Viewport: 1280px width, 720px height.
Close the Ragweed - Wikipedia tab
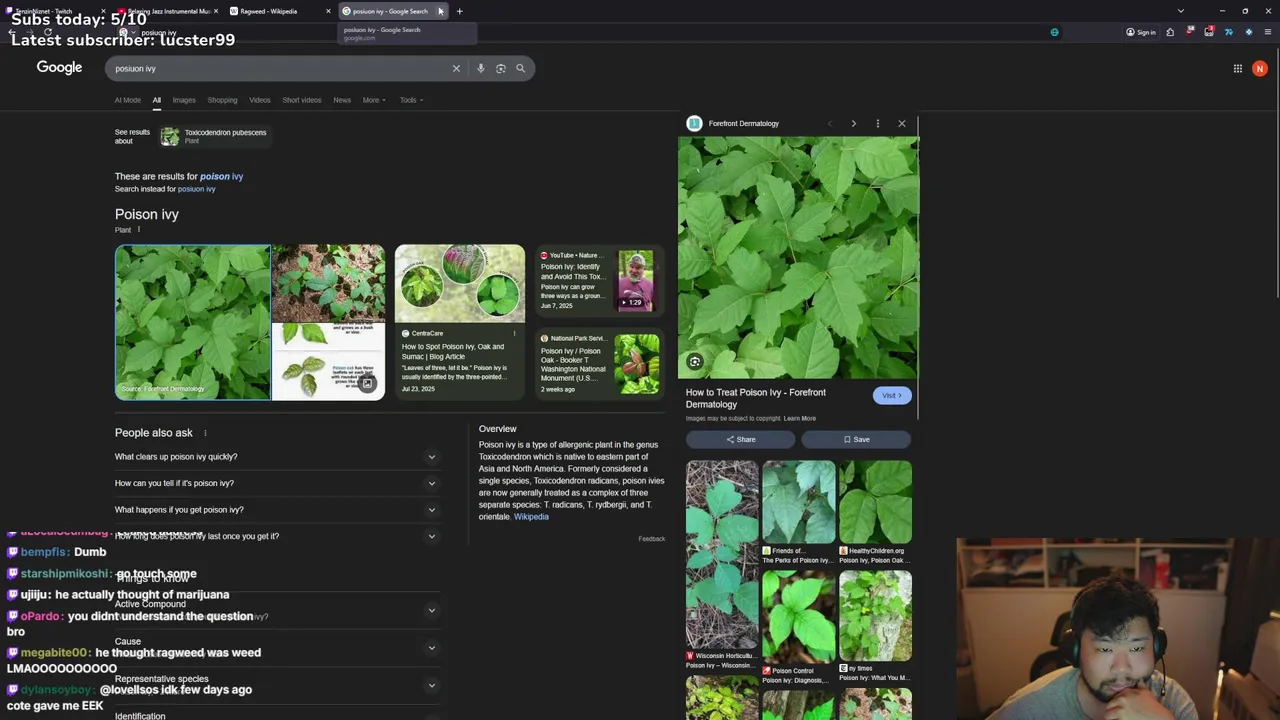[328, 11]
